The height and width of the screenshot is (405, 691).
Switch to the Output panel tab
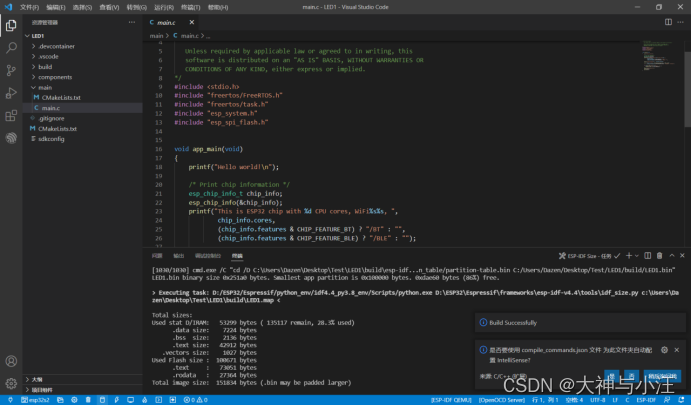pyautogui.click(x=178, y=256)
